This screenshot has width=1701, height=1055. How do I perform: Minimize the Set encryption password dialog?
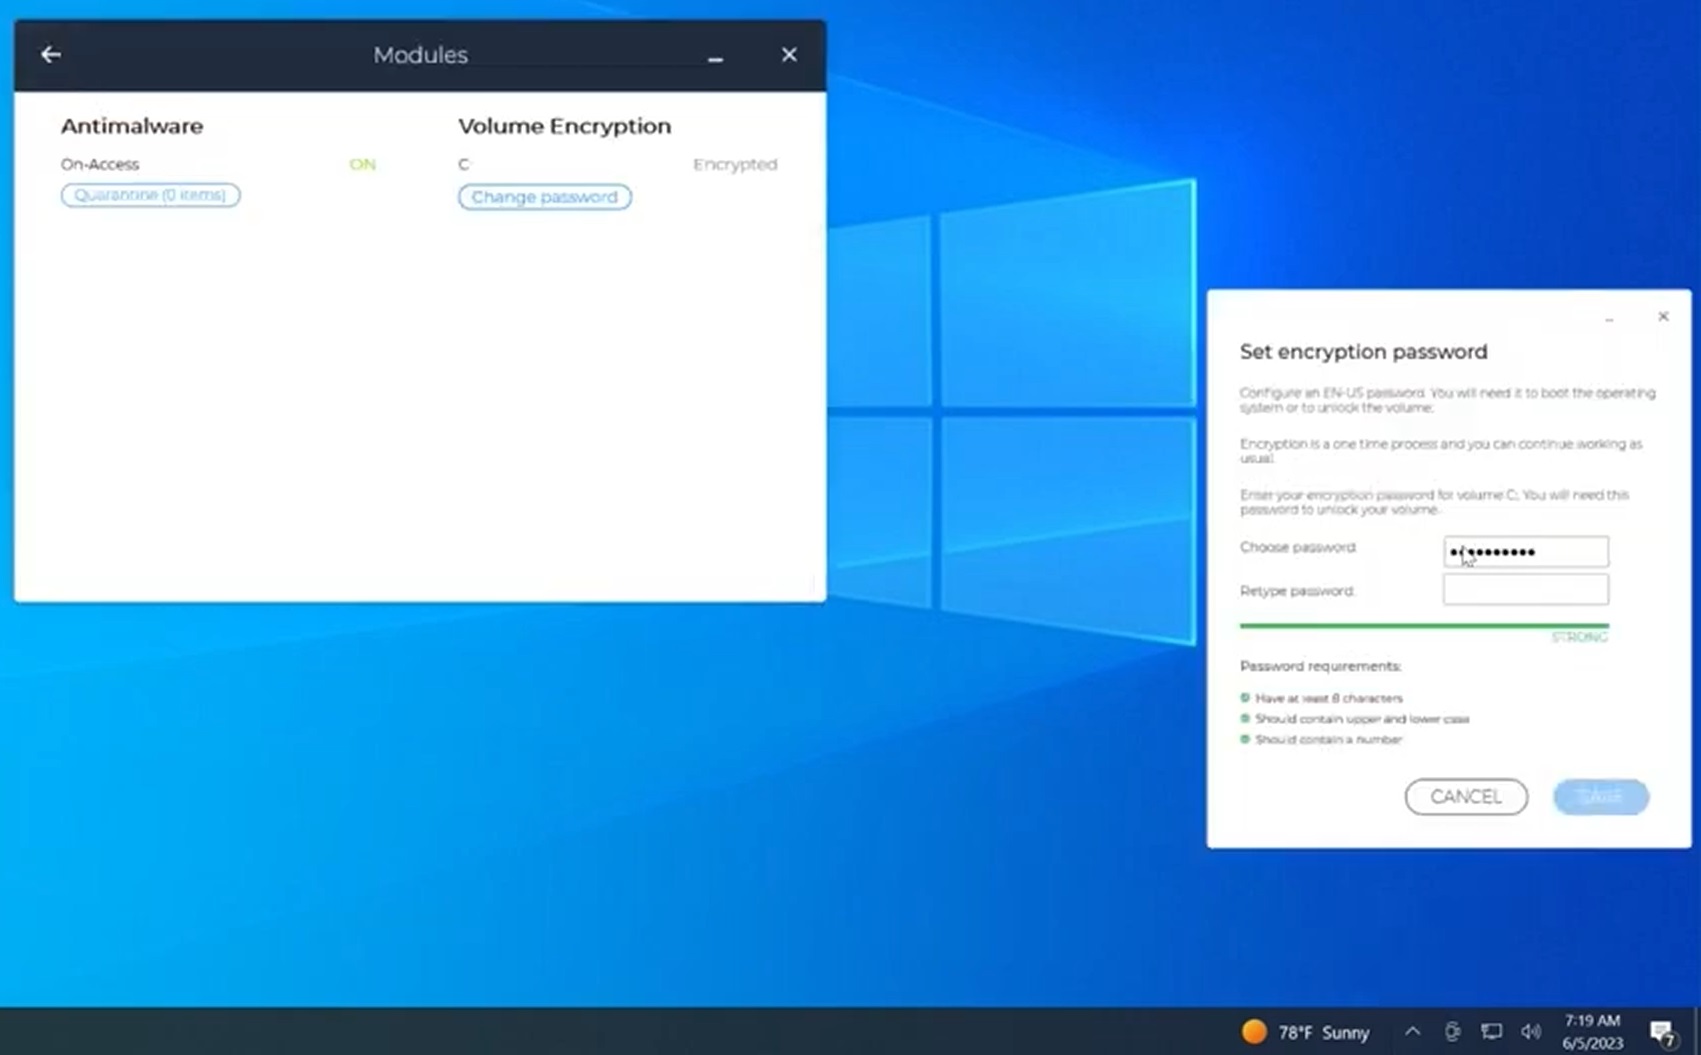point(1609,318)
